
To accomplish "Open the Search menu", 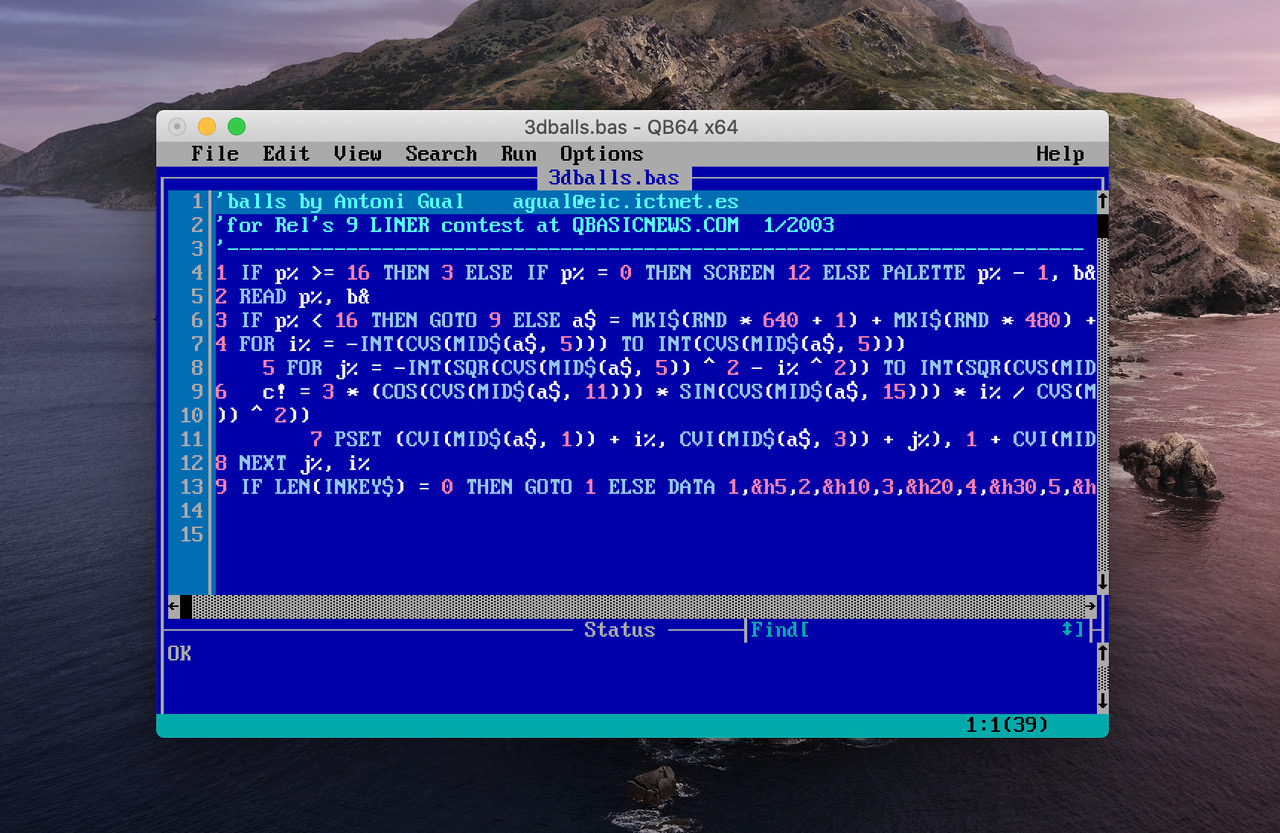I will point(441,154).
